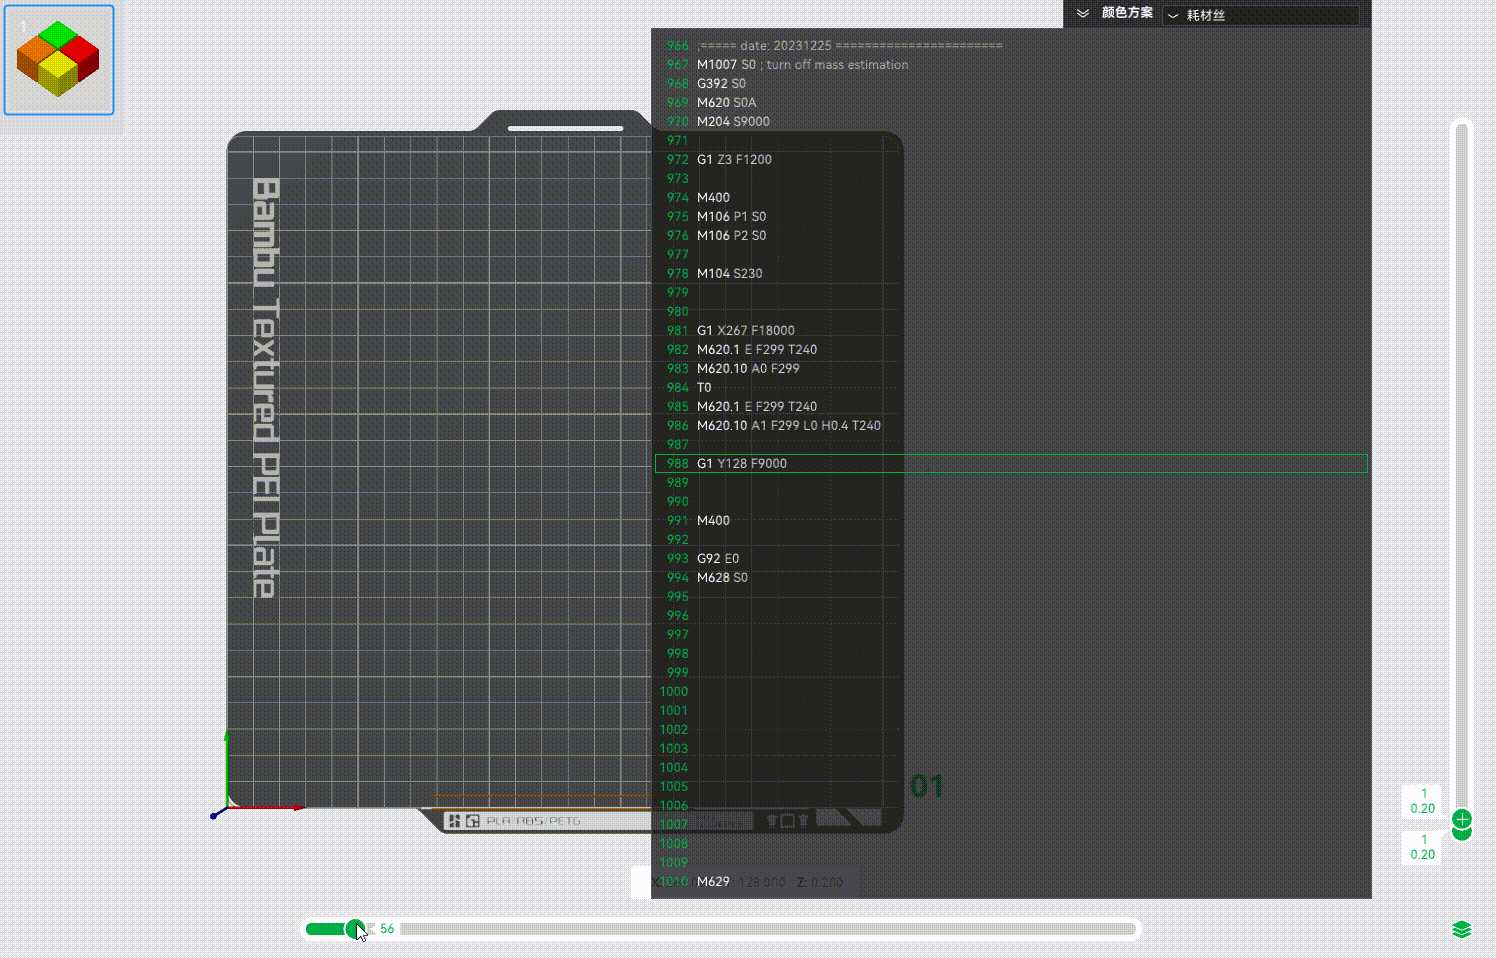Click the upper layer label '1 0.20'
Screen dimensions: 1496x958
(x=1422, y=801)
